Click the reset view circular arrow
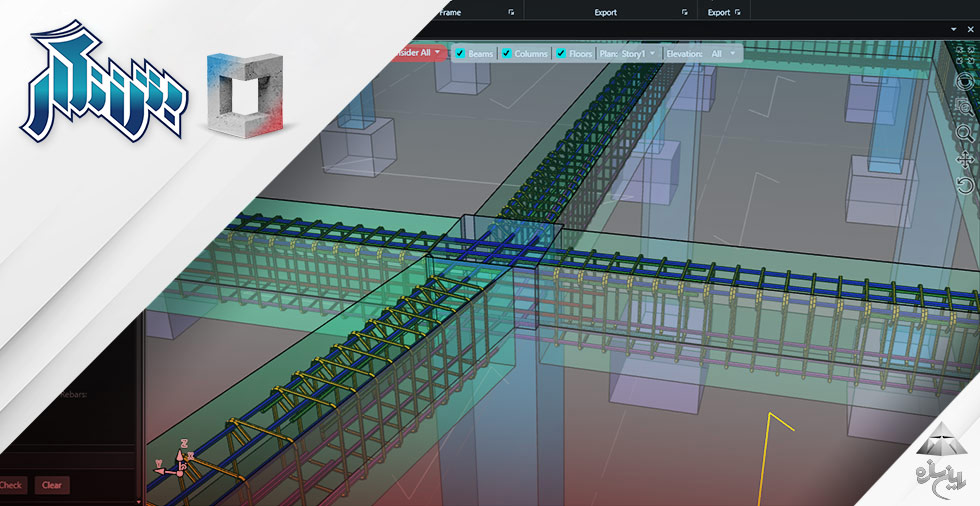This screenshot has height=506, width=980. point(965,185)
